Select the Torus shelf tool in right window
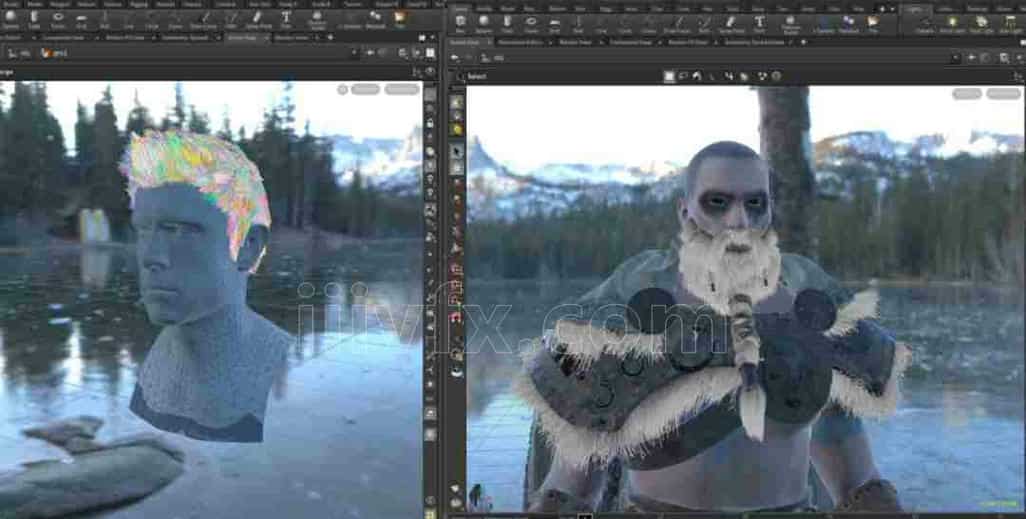Screen dimensions: 1026x519 531,24
